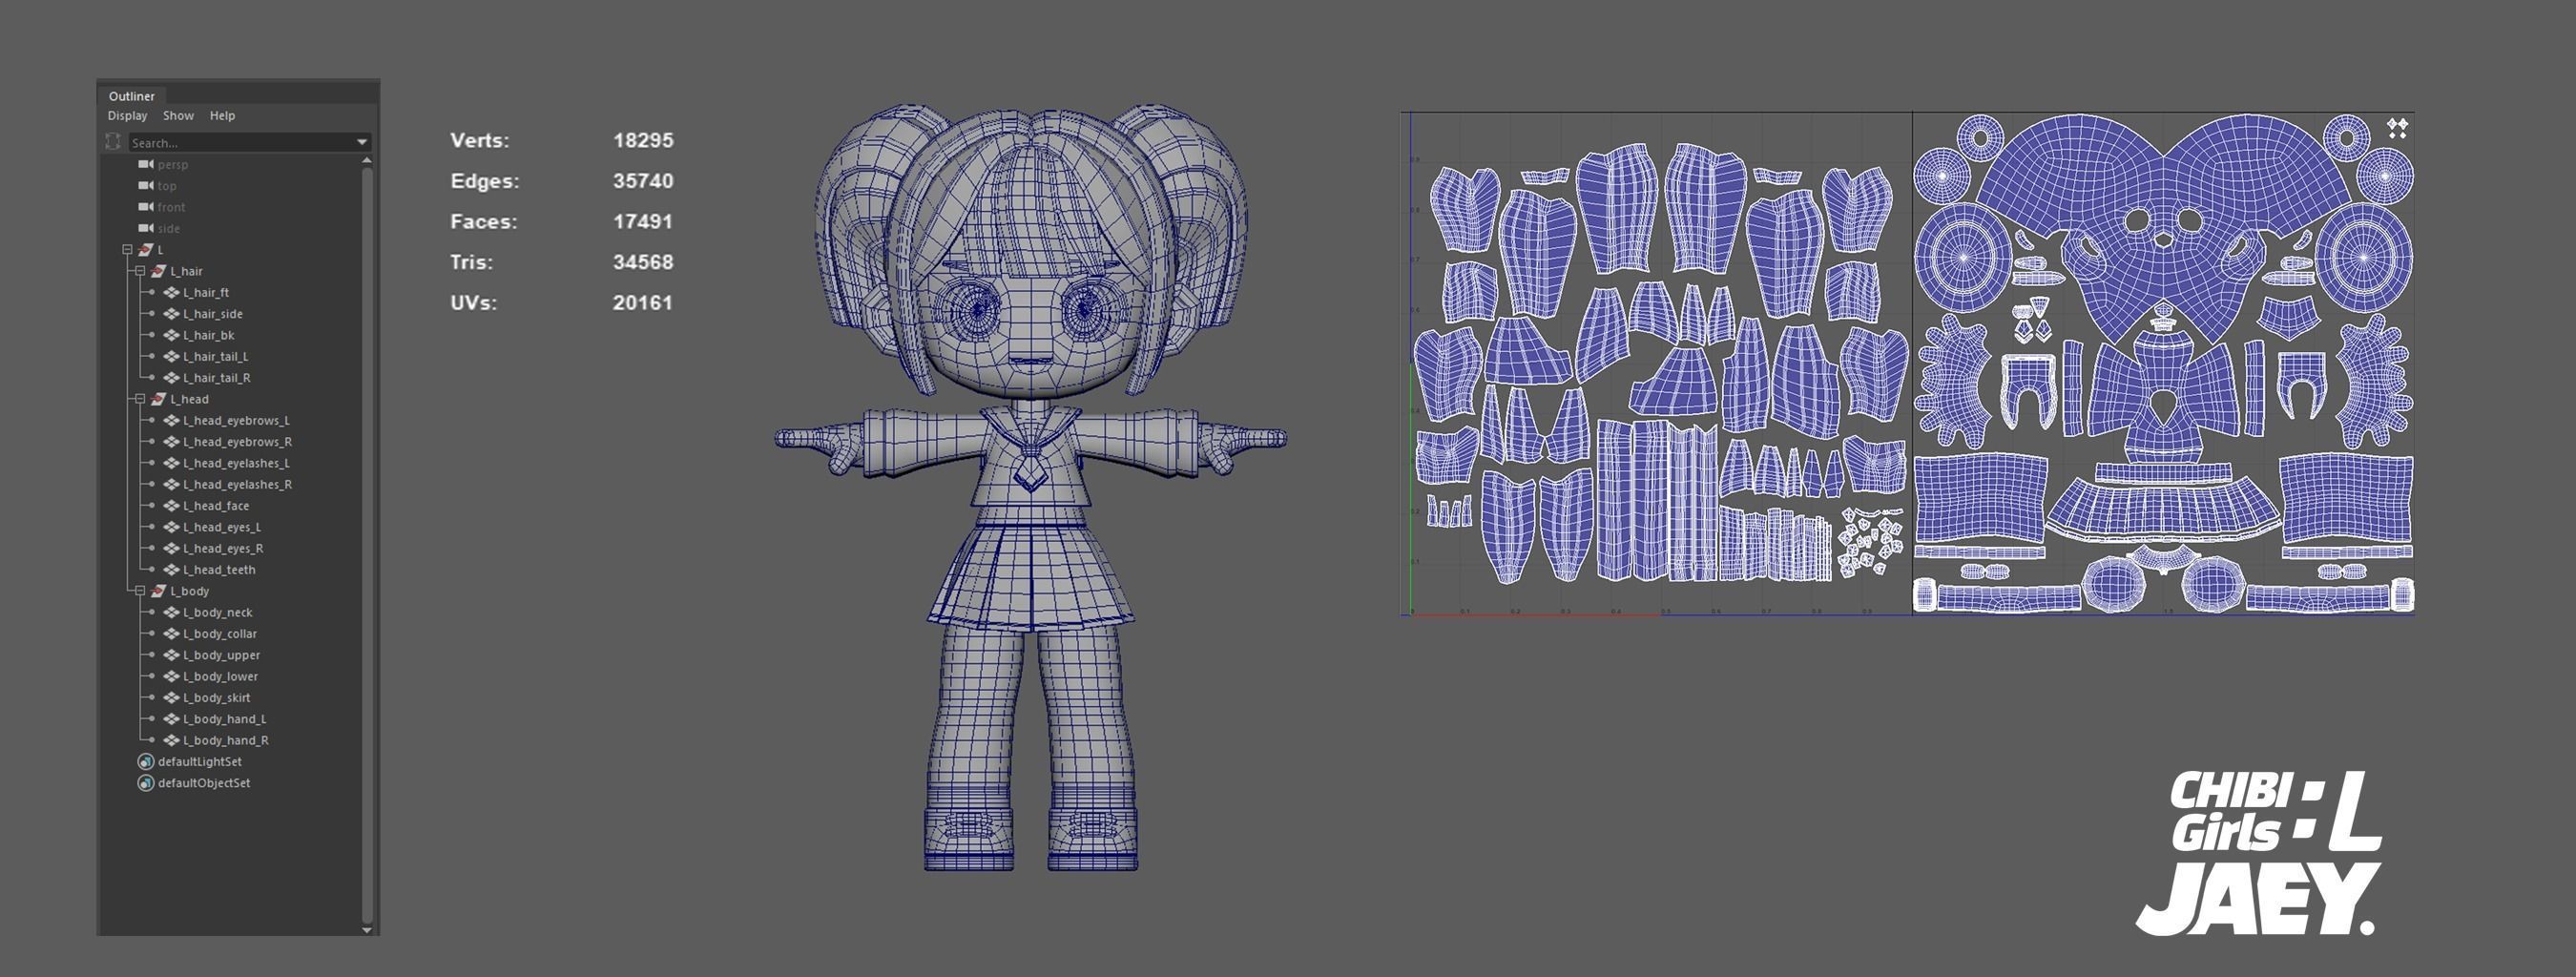Click the side camera icon
This screenshot has height=977, width=2576.
(x=146, y=228)
